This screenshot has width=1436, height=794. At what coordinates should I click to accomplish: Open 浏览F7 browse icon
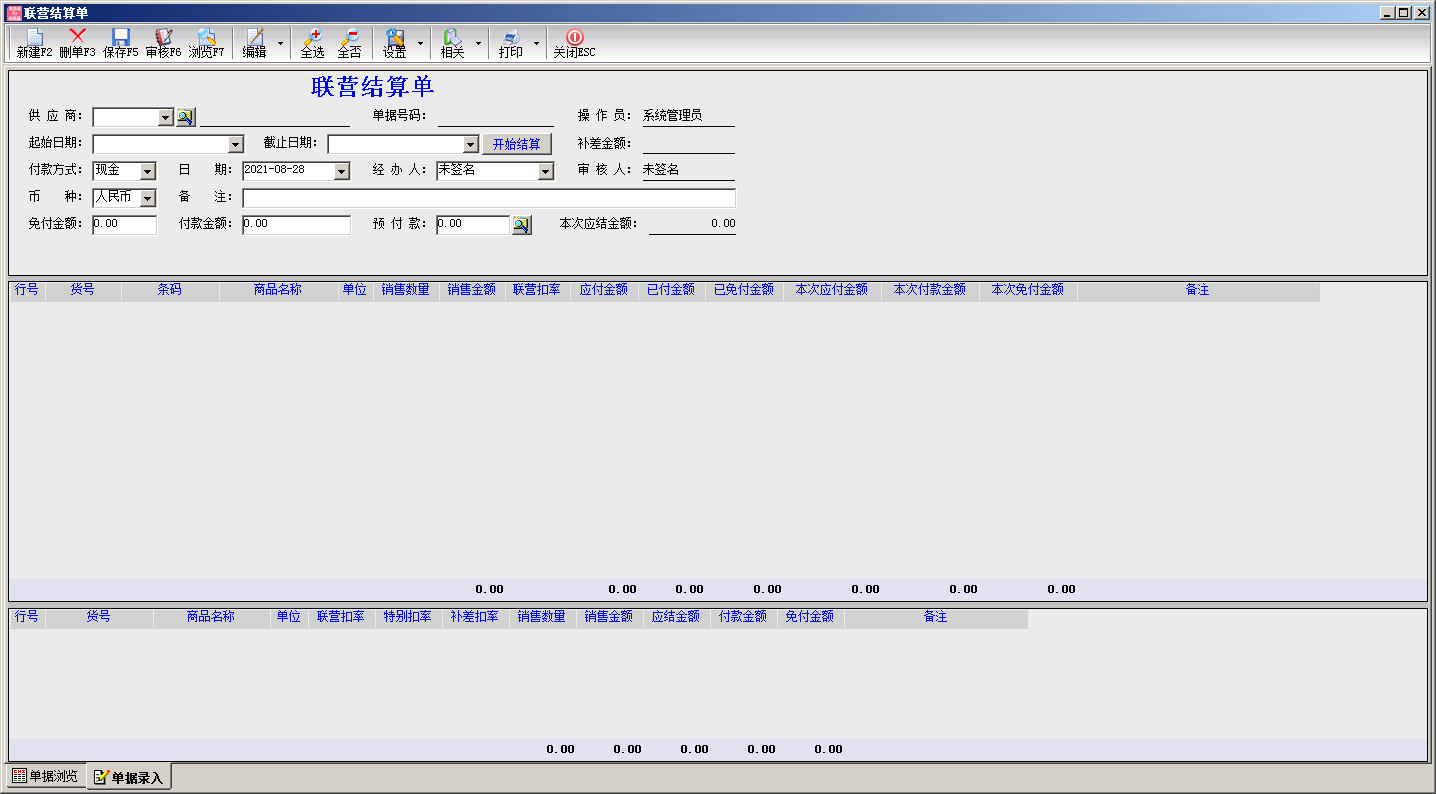206,43
